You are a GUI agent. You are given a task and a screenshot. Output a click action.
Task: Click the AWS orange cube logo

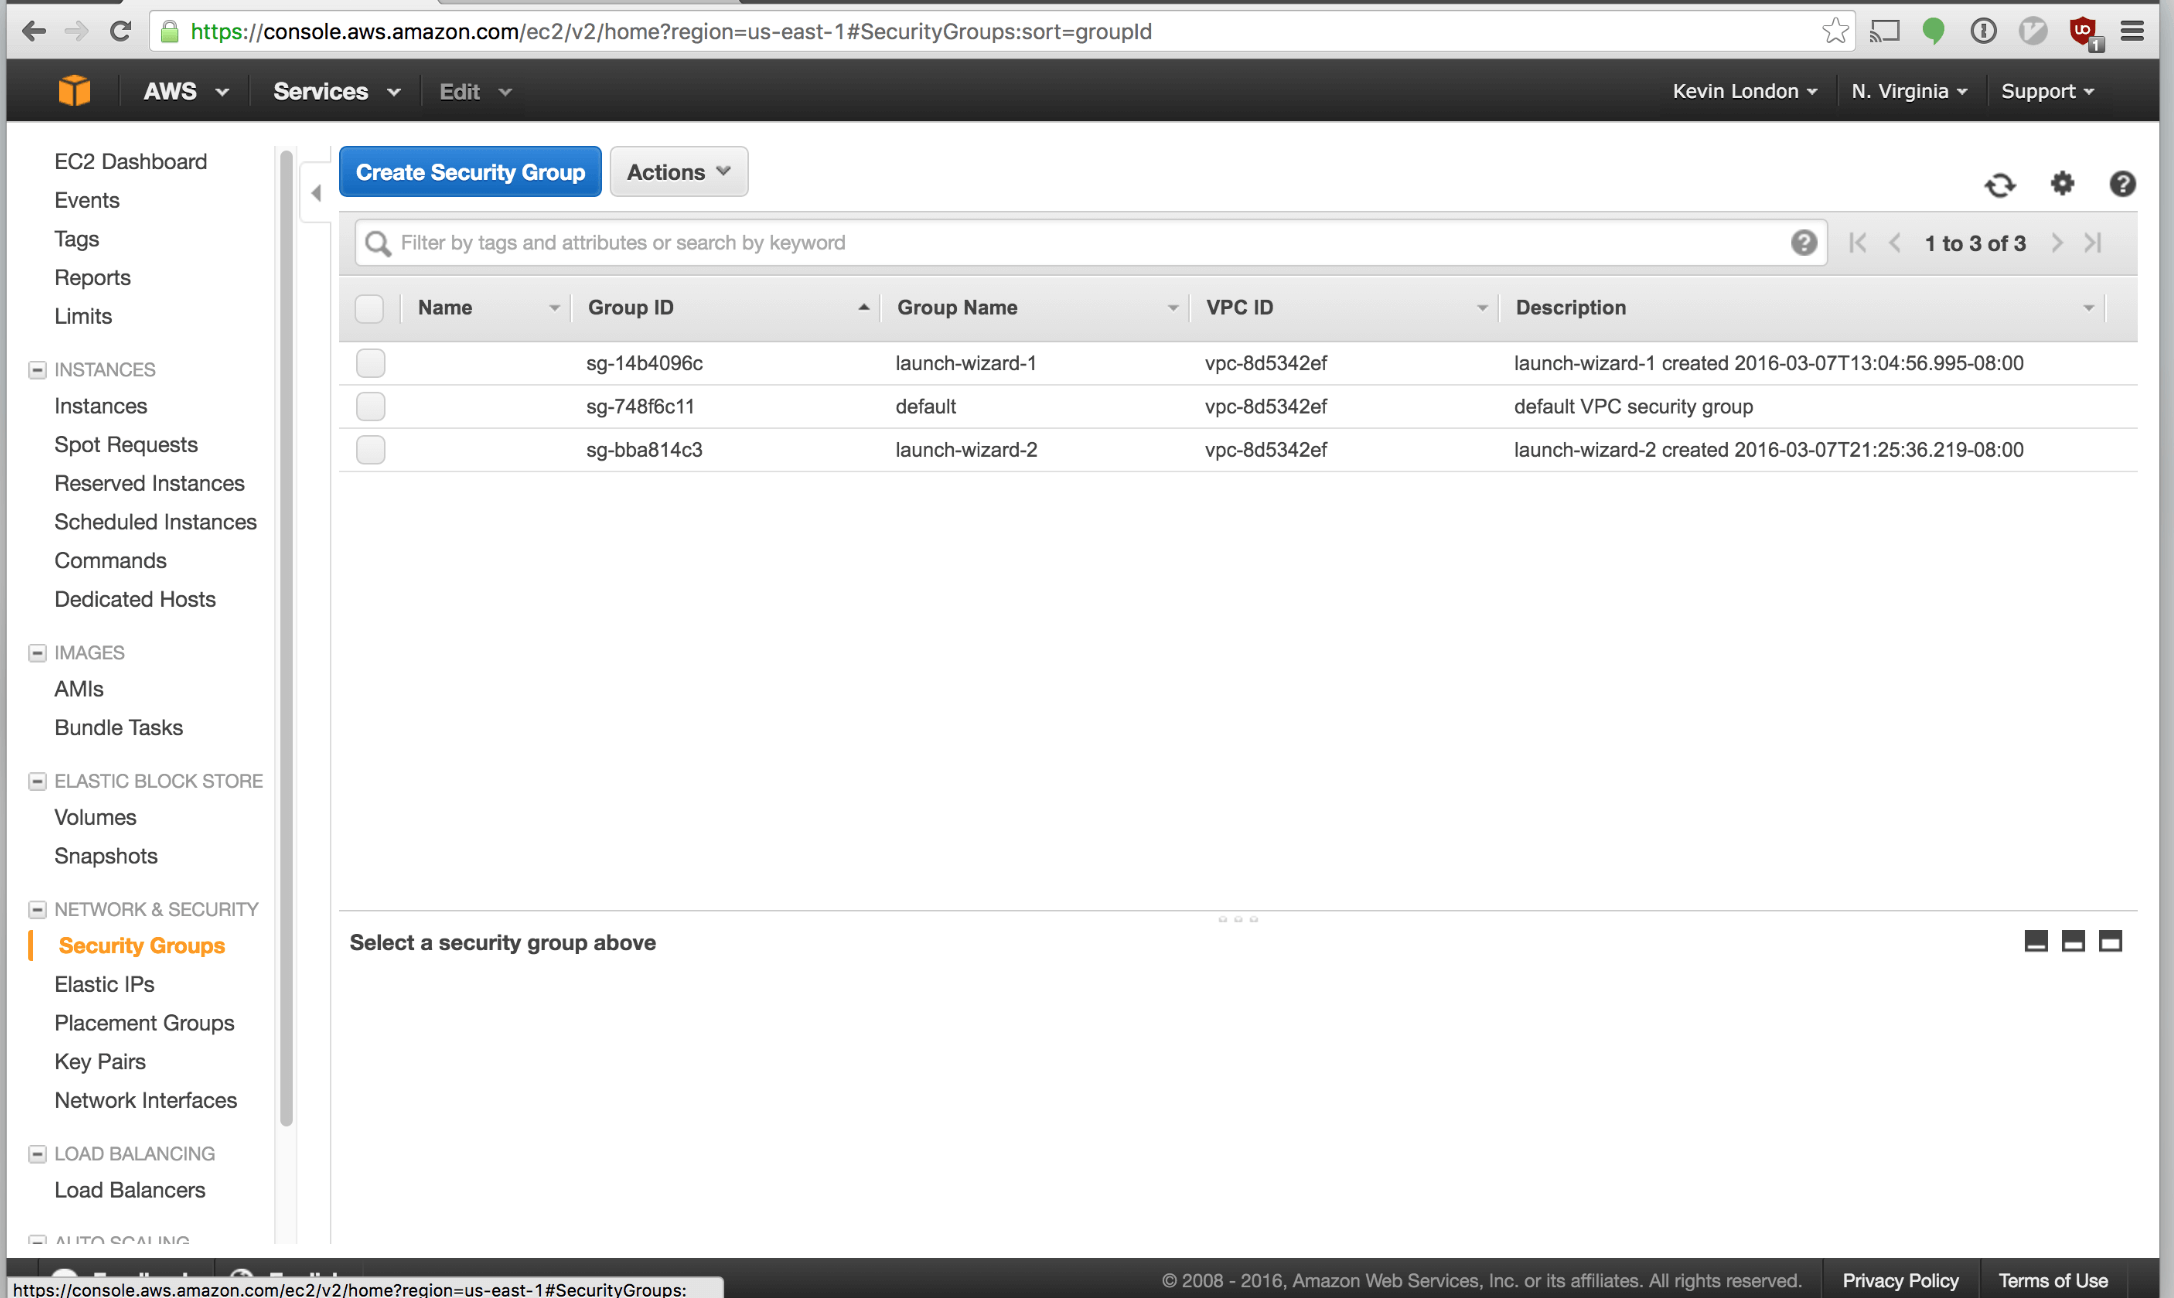click(x=74, y=91)
